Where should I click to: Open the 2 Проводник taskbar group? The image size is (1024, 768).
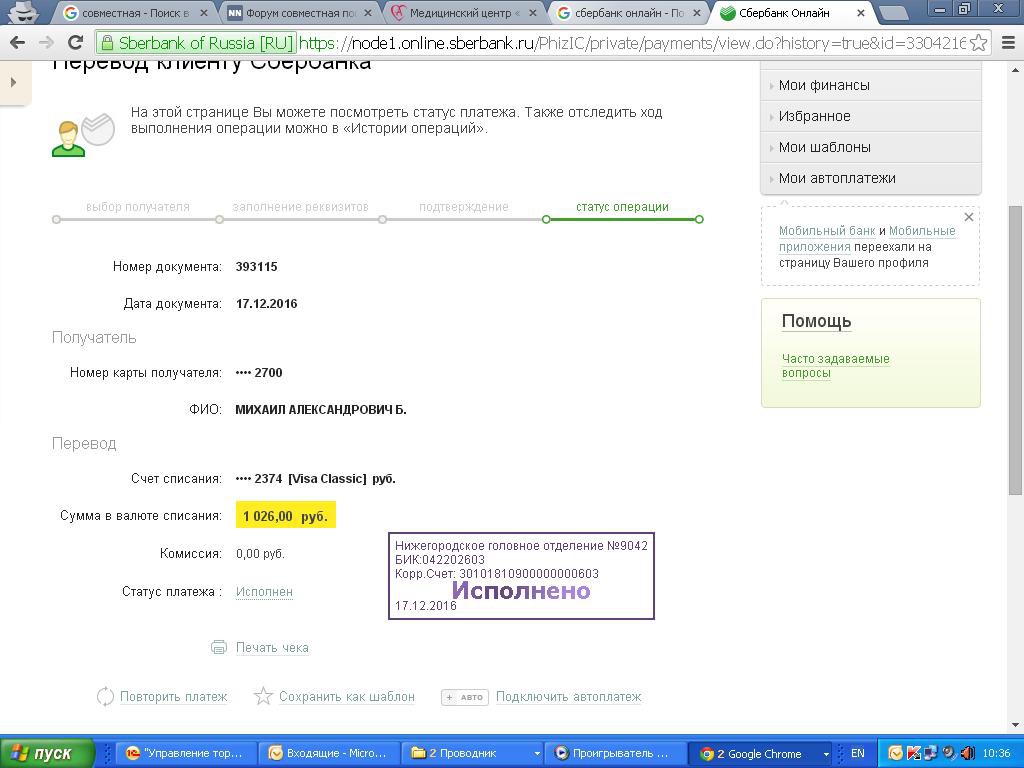point(473,753)
